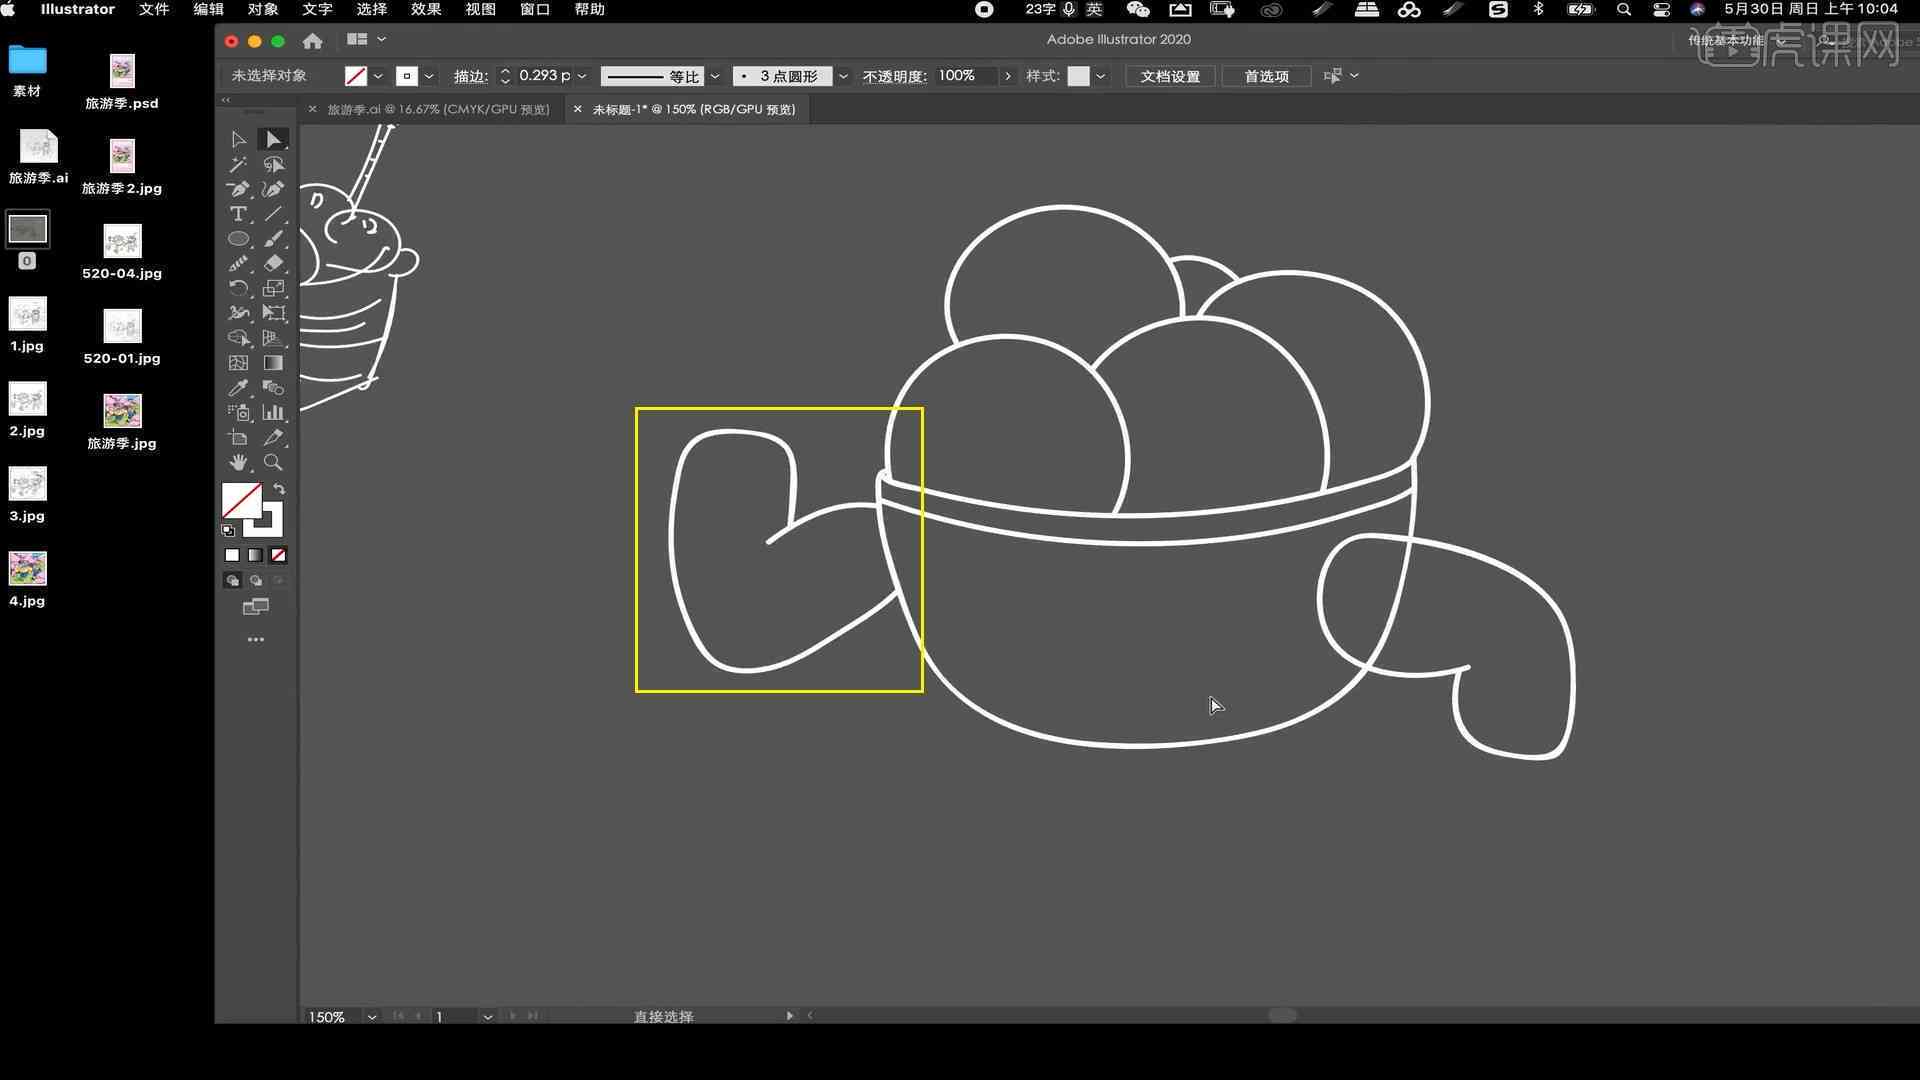Screen dimensions: 1920x1080
Task: Select the Direct Selection tool
Action: coord(273,140)
